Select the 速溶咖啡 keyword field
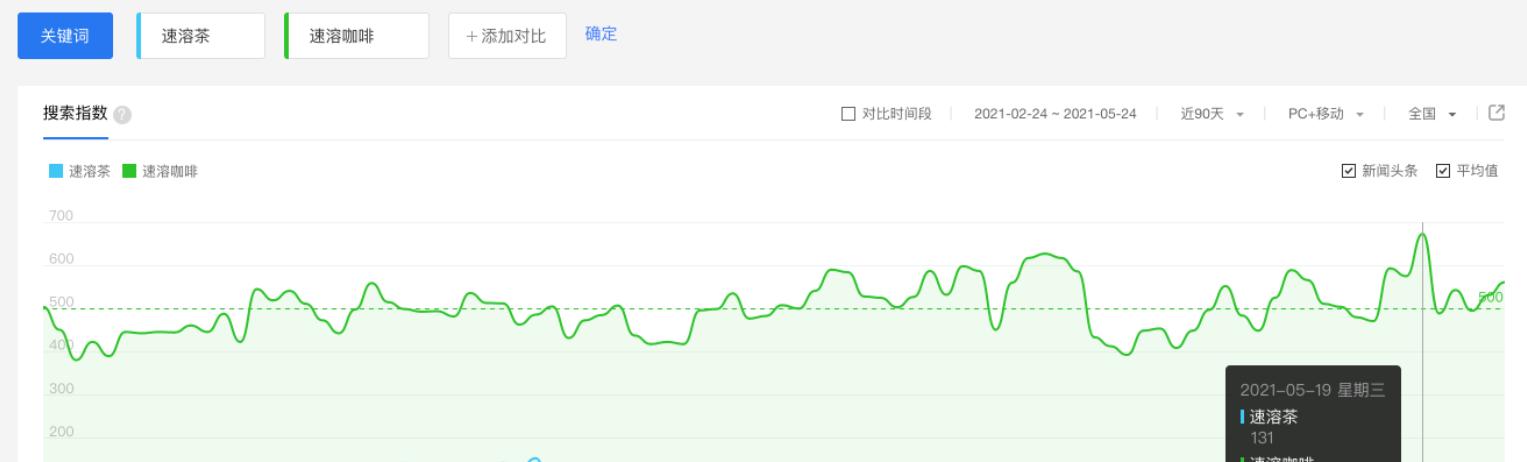The width and height of the screenshot is (1527, 462). click(356, 36)
